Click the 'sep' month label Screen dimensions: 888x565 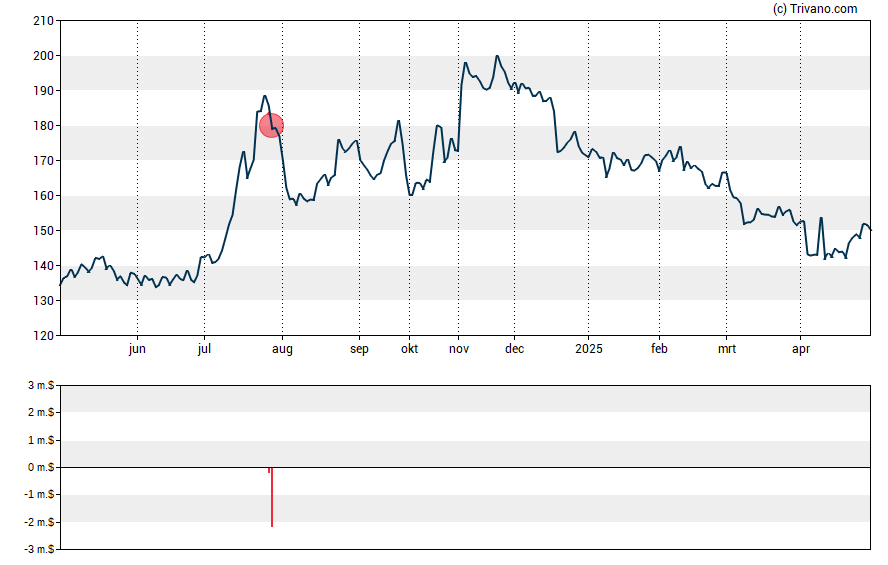click(359, 349)
